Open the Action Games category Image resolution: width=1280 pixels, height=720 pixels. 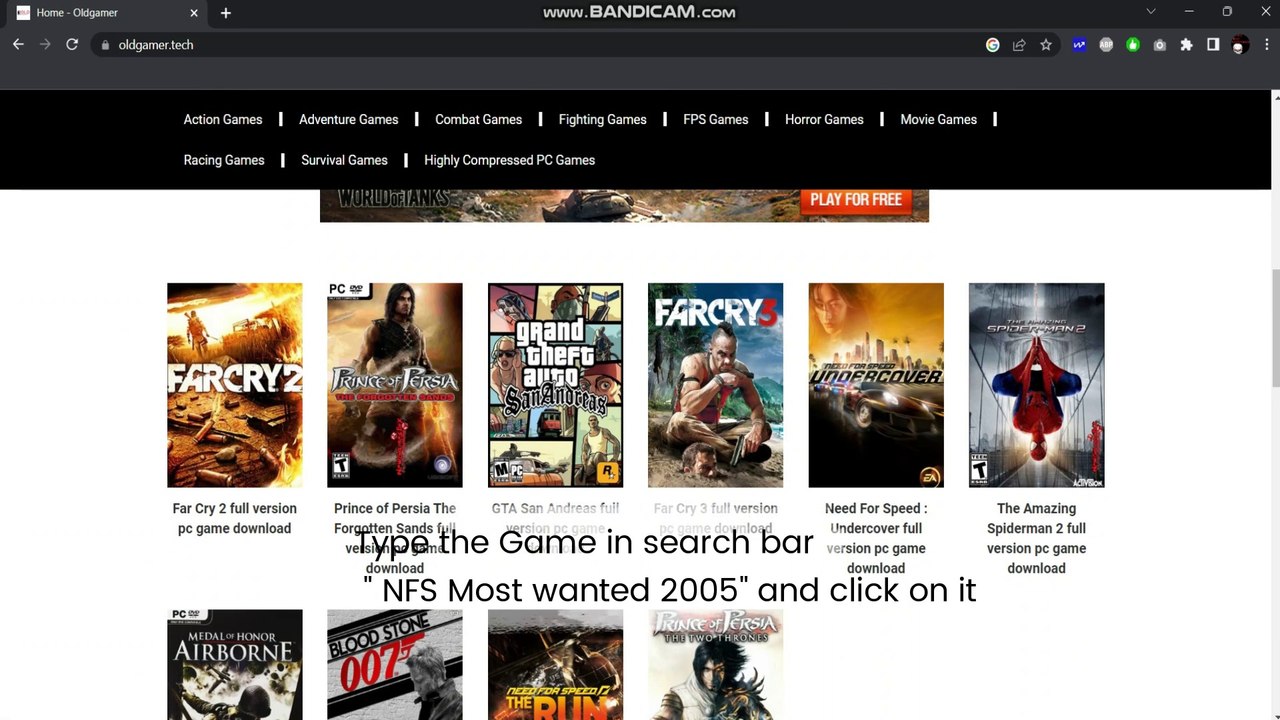pos(223,120)
